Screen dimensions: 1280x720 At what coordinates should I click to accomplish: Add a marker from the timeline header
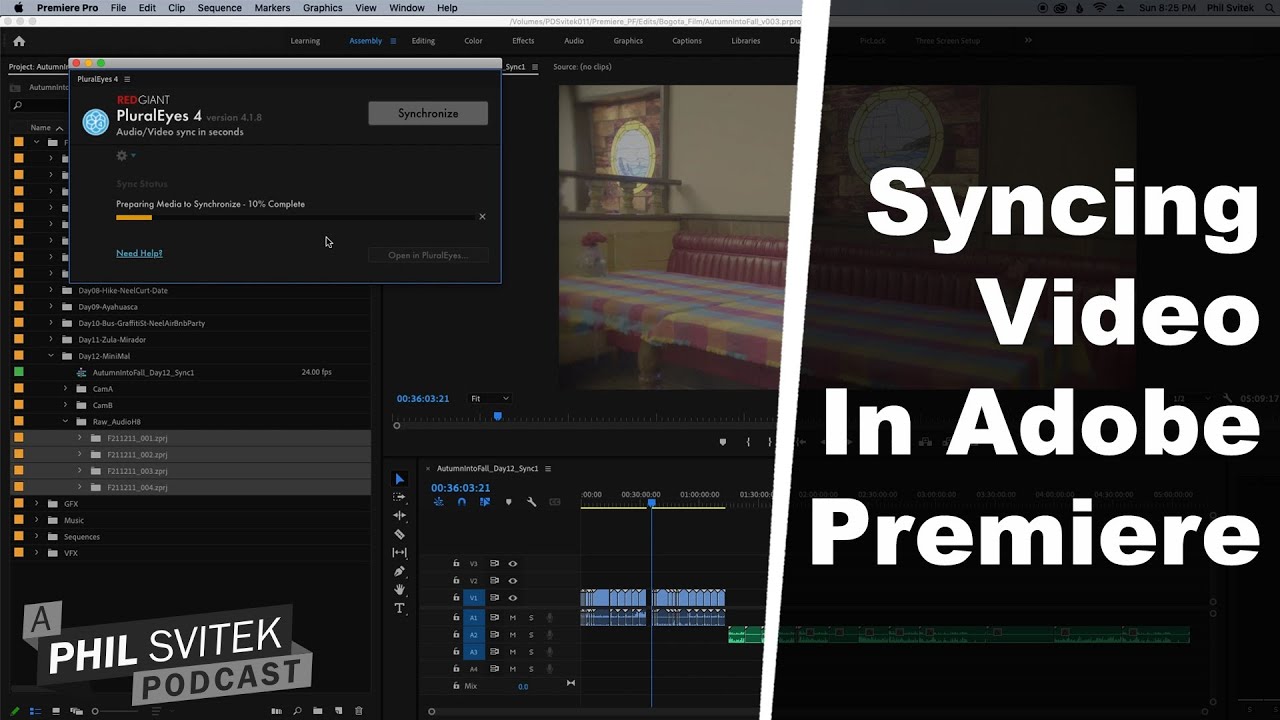(x=508, y=502)
